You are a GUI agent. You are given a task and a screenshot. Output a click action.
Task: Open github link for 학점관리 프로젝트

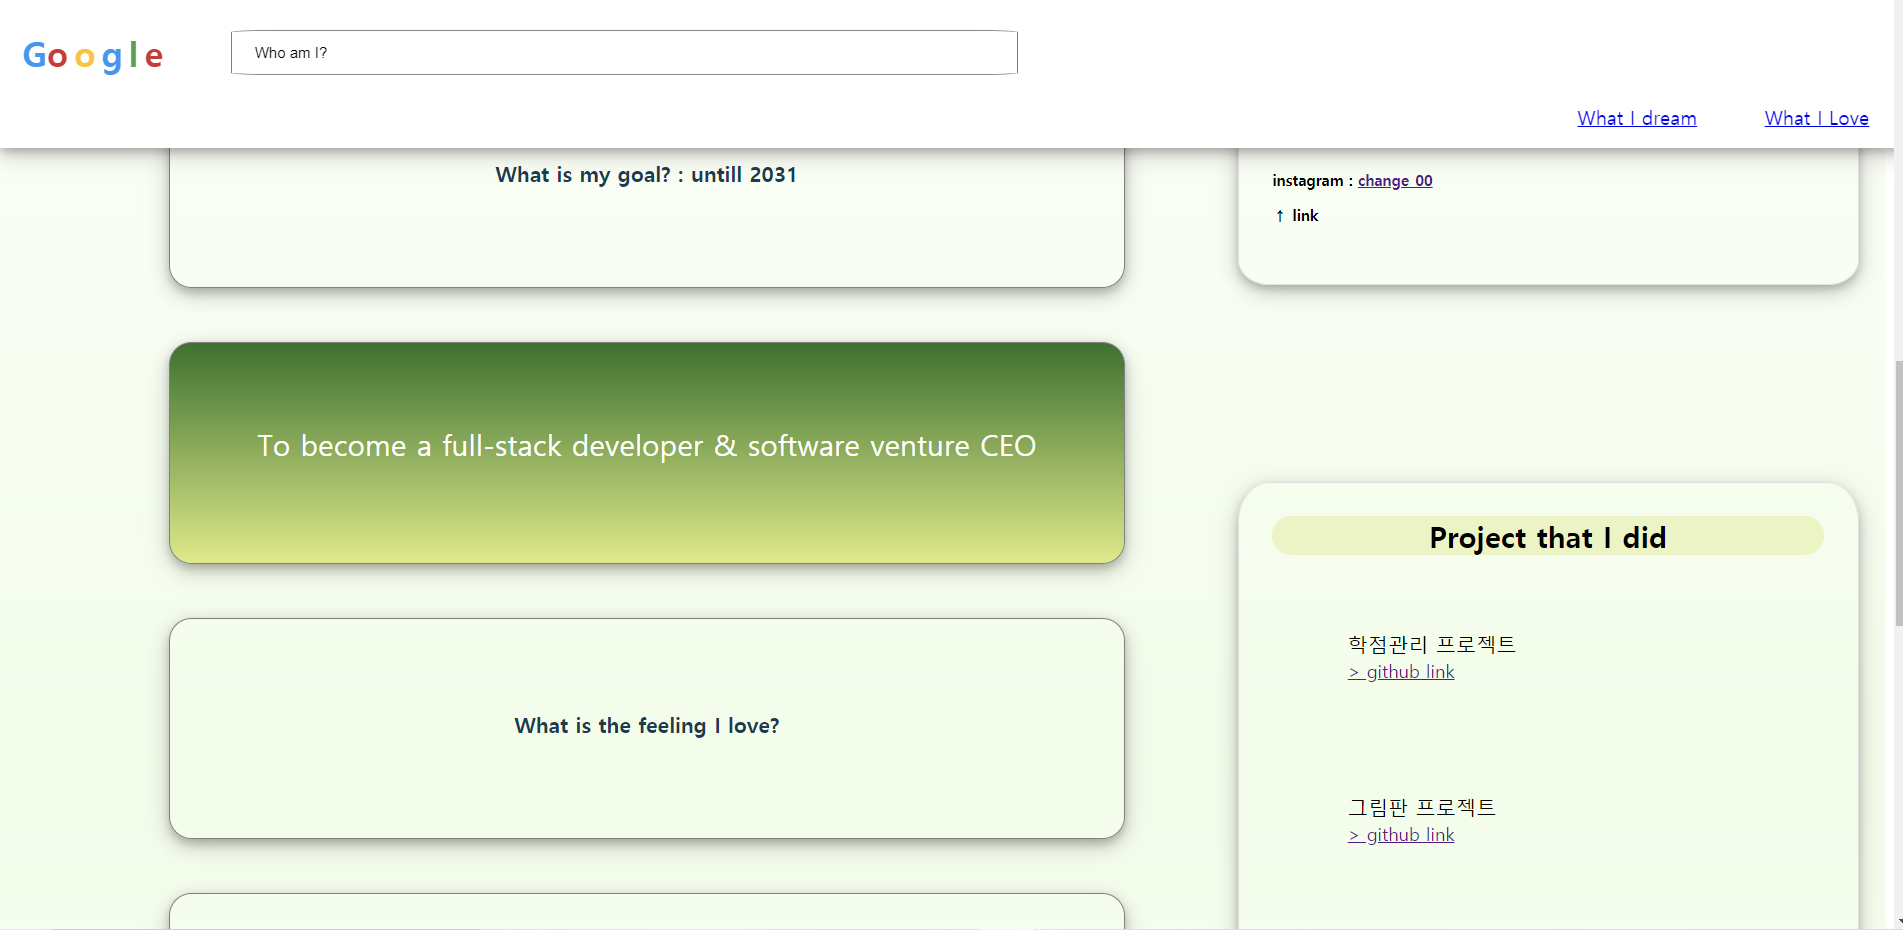pyautogui.click(x=1400, y=671)
